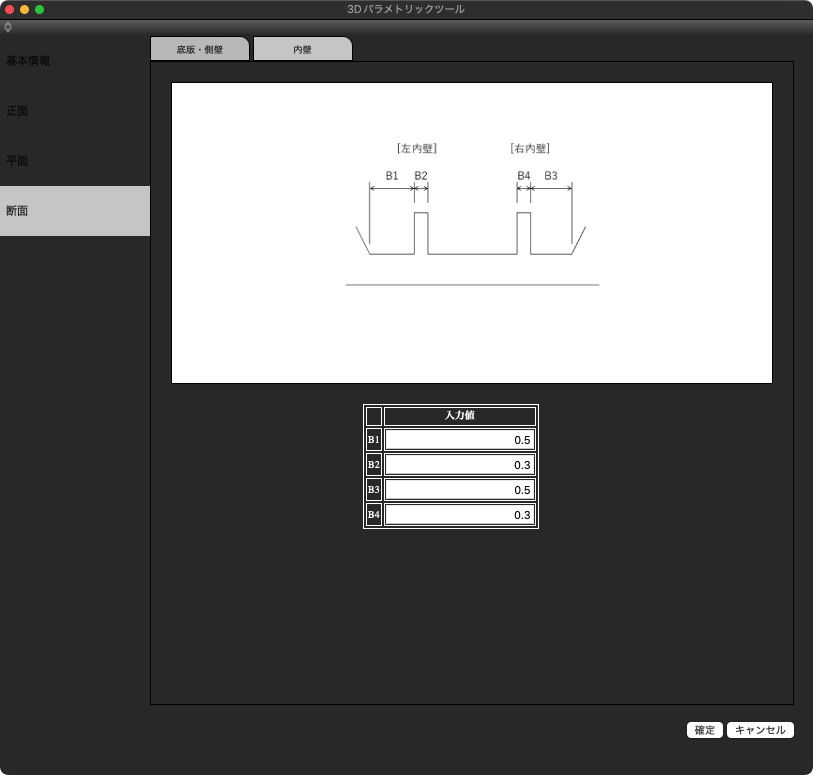
Task: Select the B4 input field
Action: point(459,515)
